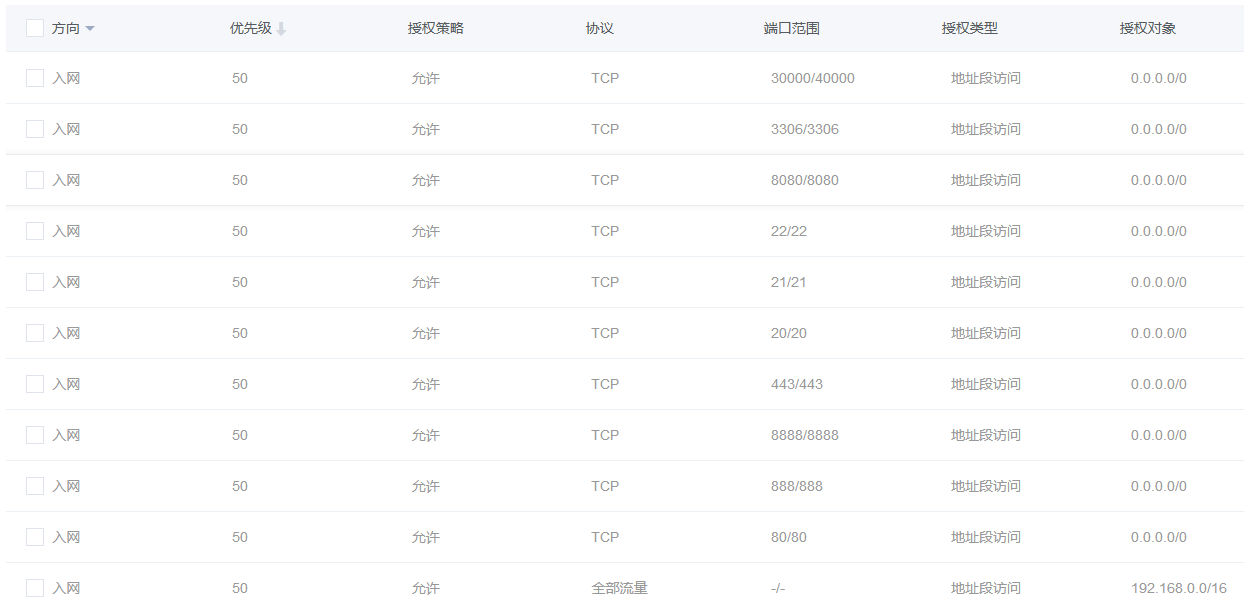This screenshot has height=611, width=1244.
Task: Check the port 80/80 rule row
Action: (x=35, y=537)
